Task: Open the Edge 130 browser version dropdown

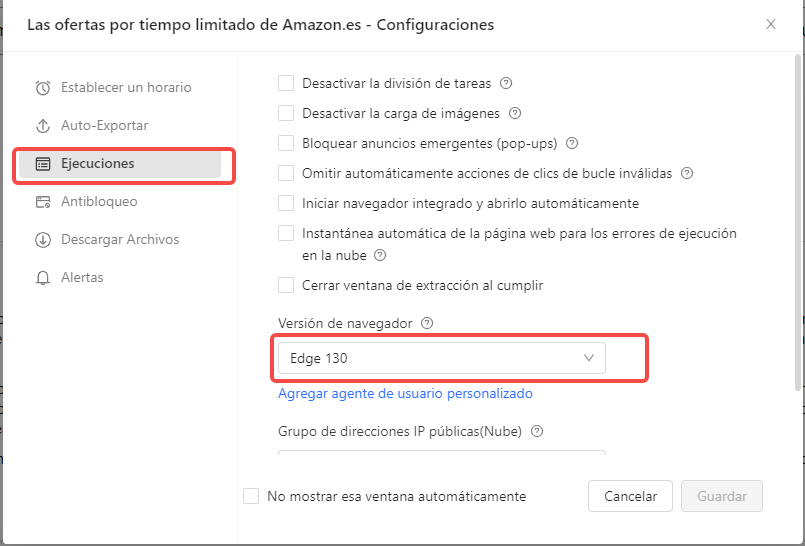Action: pyautogui.click(x=440, y=358)
